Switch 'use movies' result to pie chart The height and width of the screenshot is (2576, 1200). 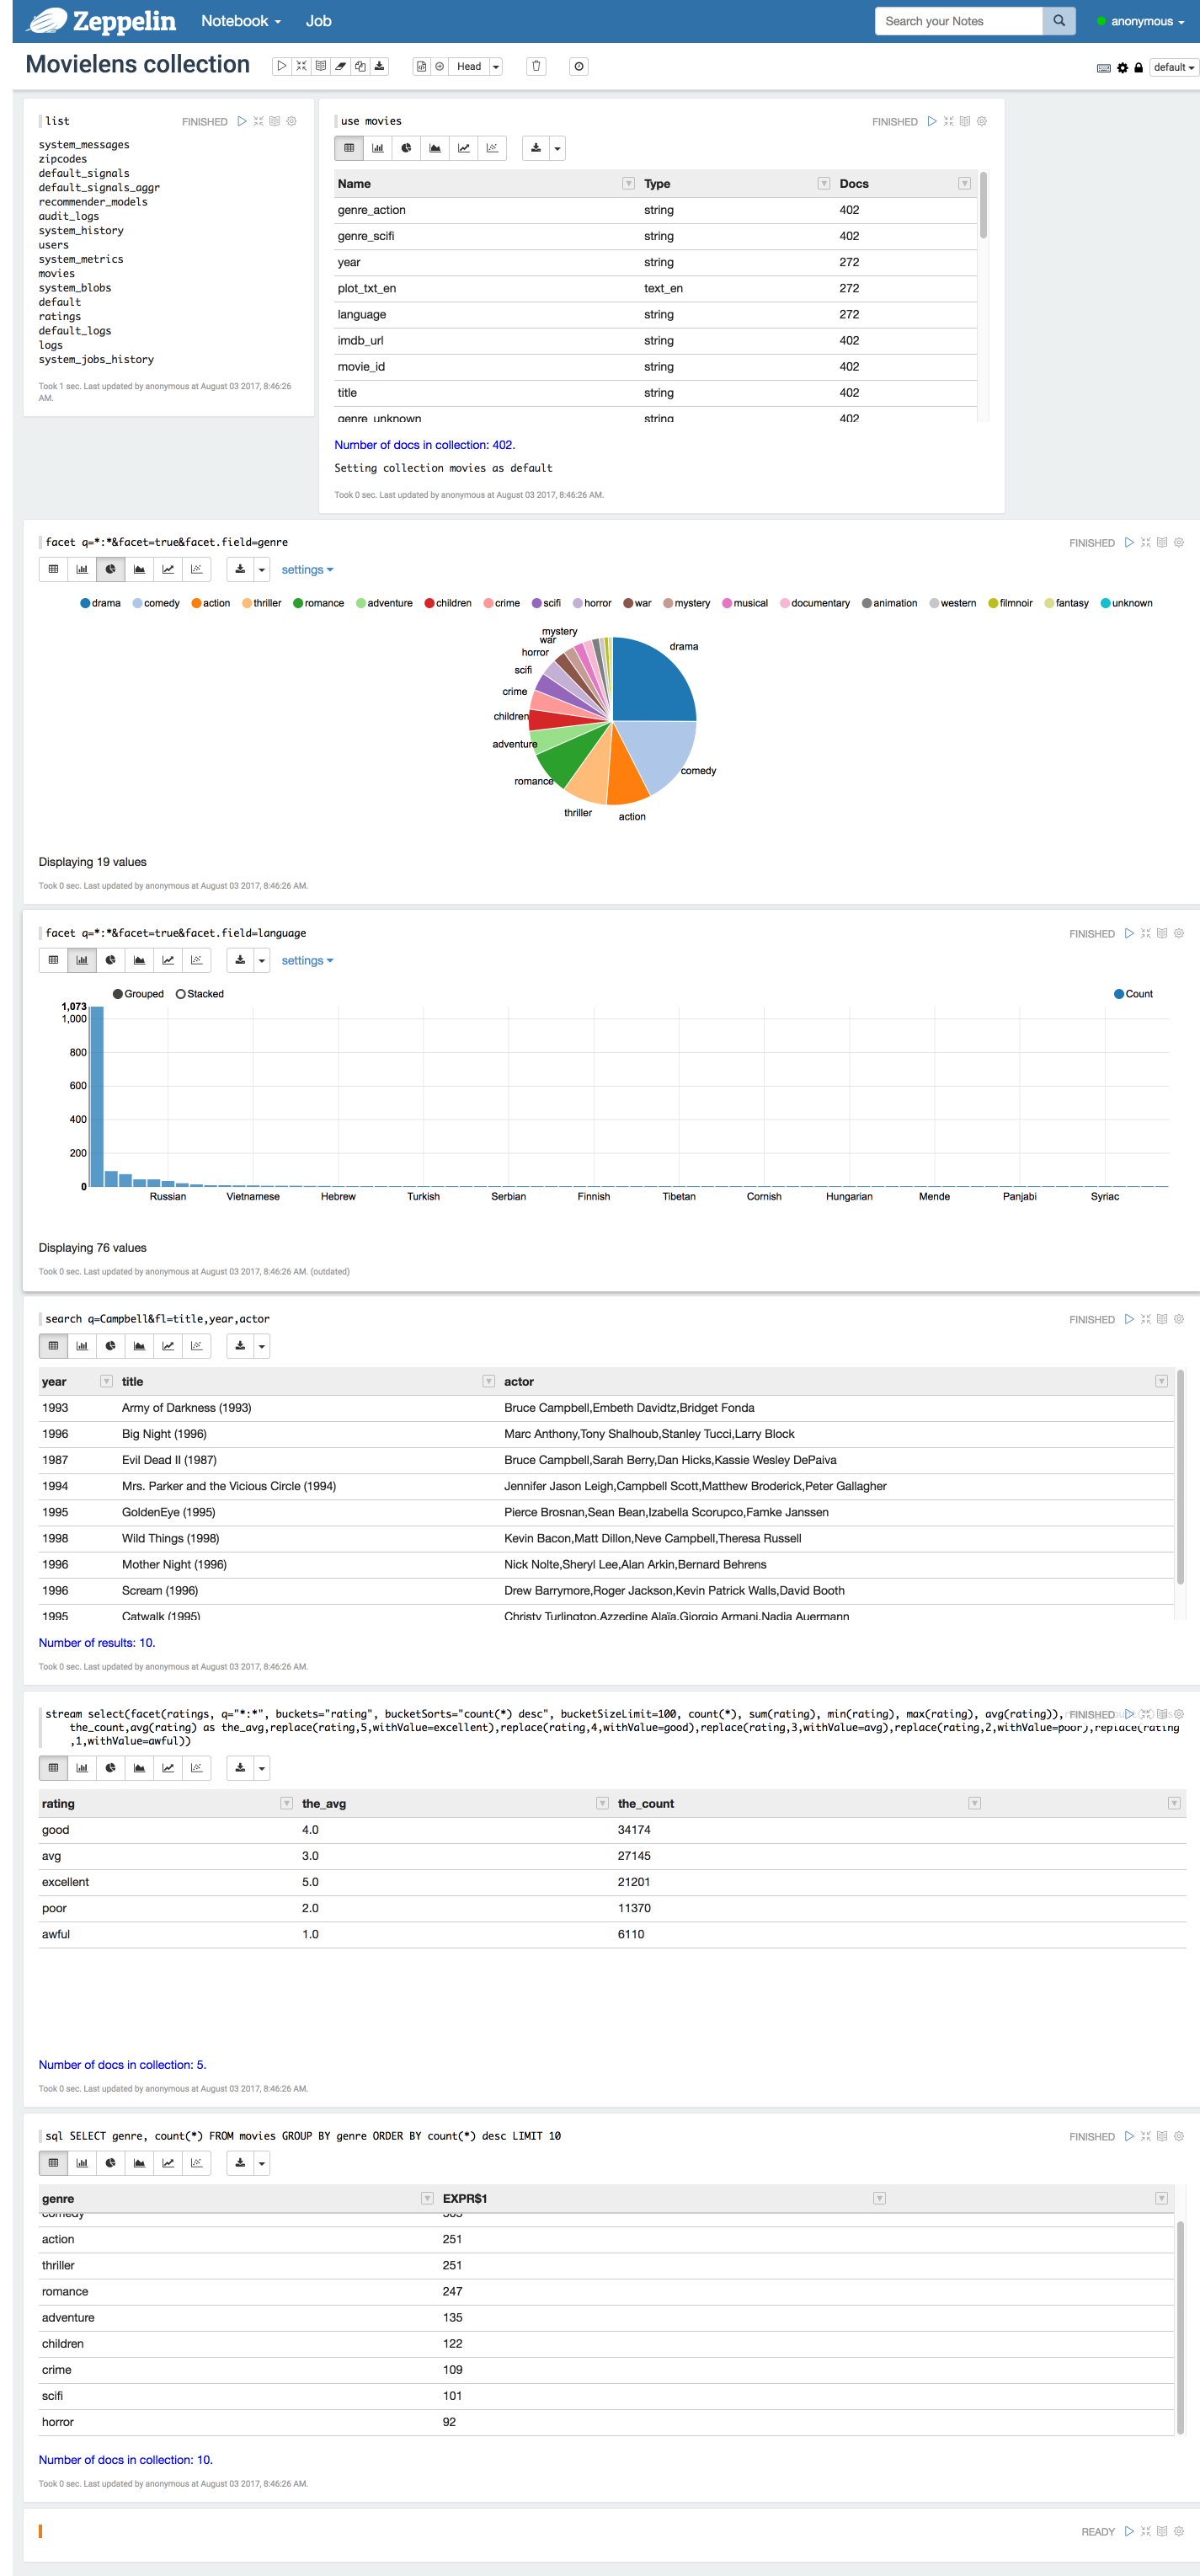click(x=406, y=148)
